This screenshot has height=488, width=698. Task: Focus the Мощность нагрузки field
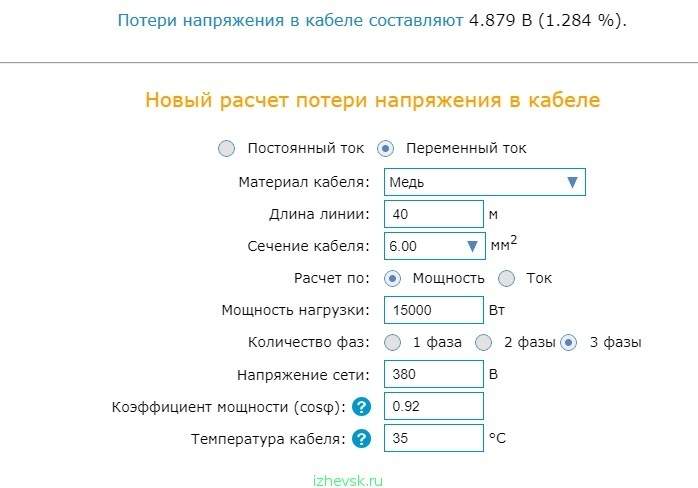pyautogui.click(x=434, y=310)
